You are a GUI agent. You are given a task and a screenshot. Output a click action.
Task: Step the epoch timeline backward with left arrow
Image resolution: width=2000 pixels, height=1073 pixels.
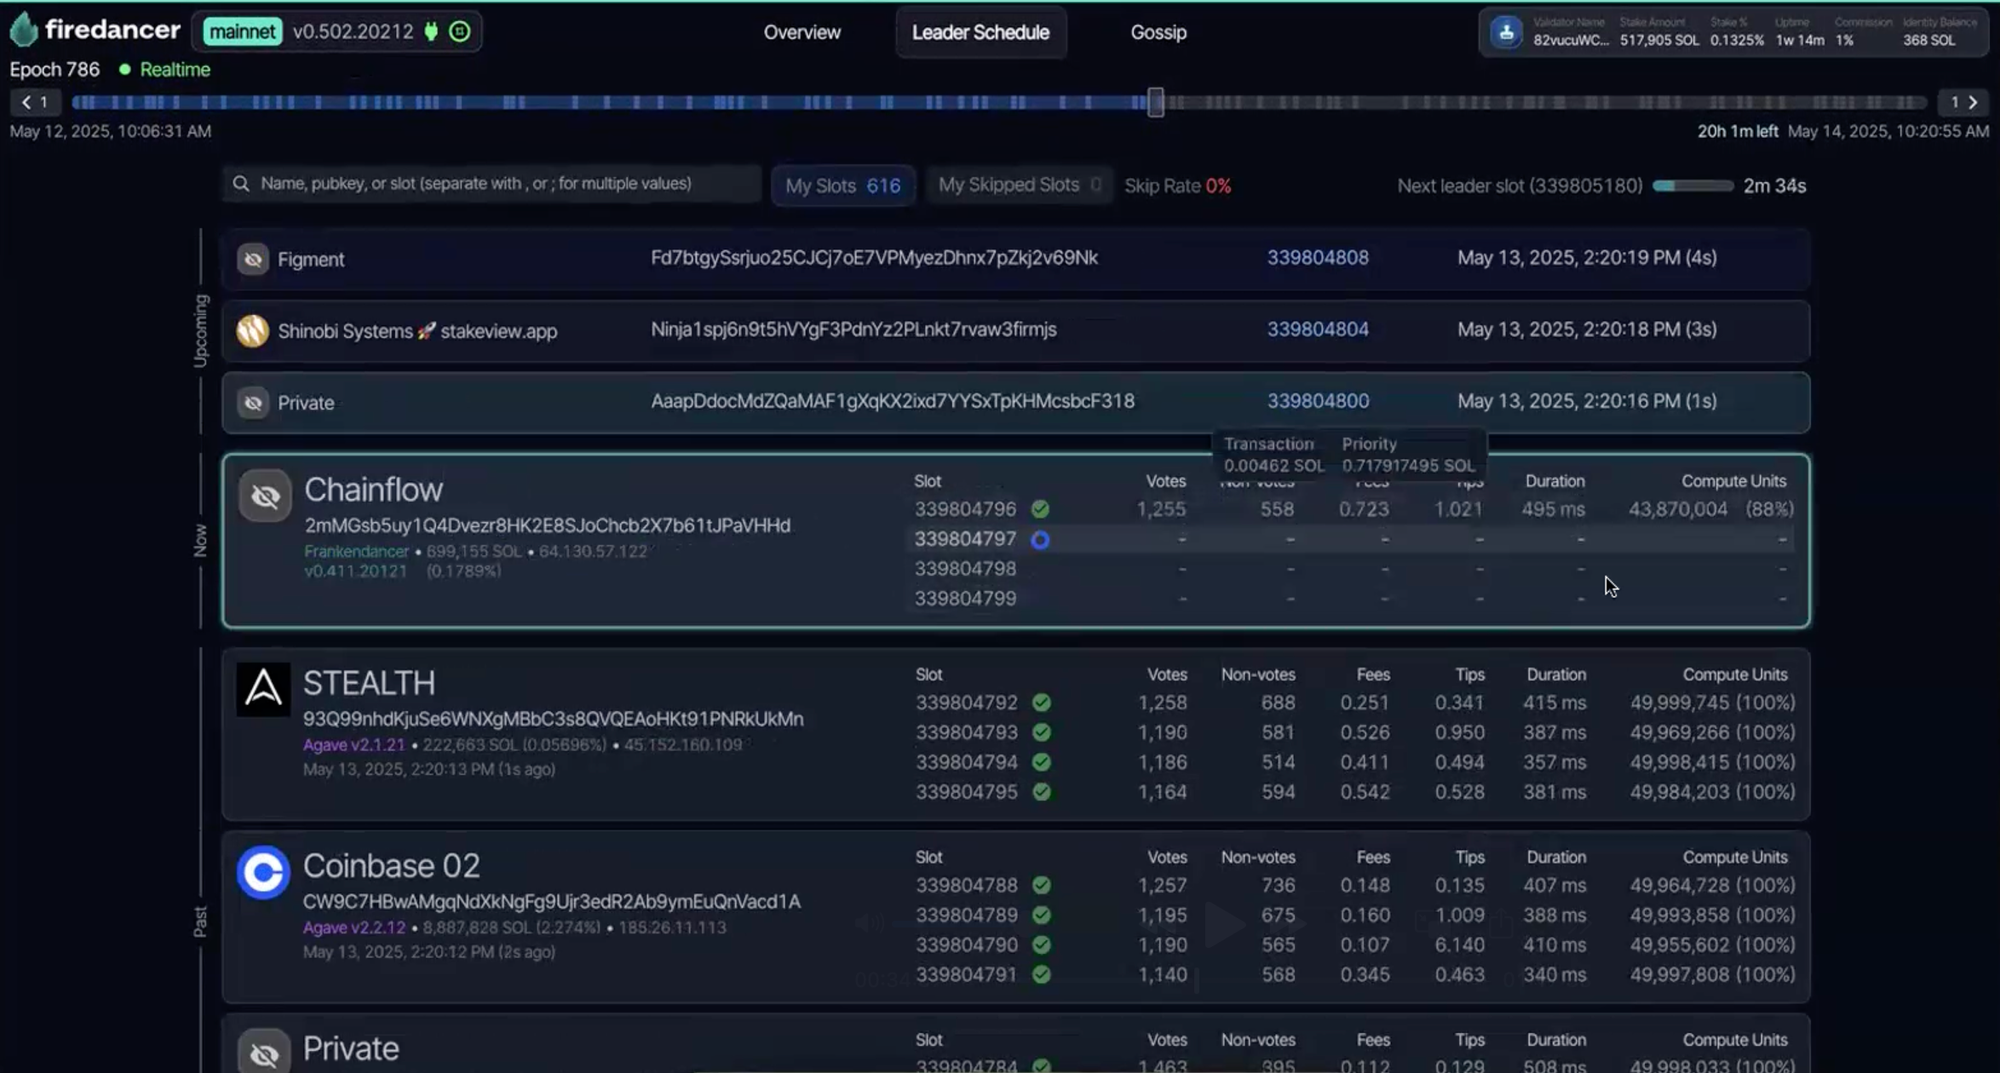coord(35,102)
